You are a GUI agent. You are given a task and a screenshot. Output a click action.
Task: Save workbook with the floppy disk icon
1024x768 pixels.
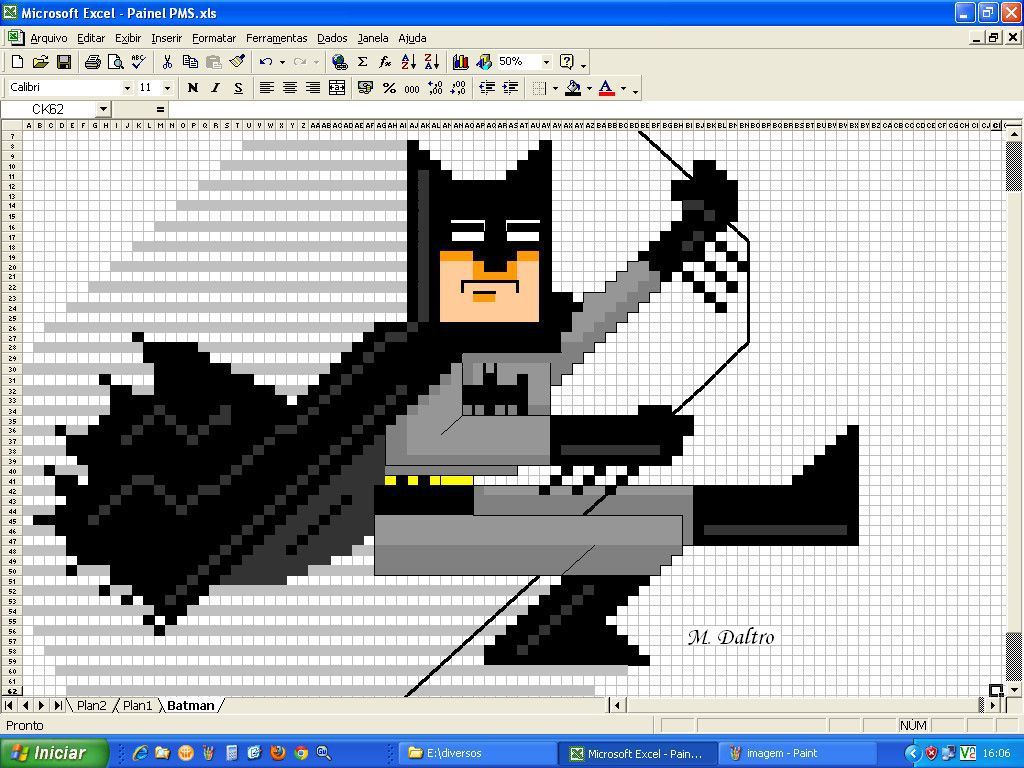(64, 62)
